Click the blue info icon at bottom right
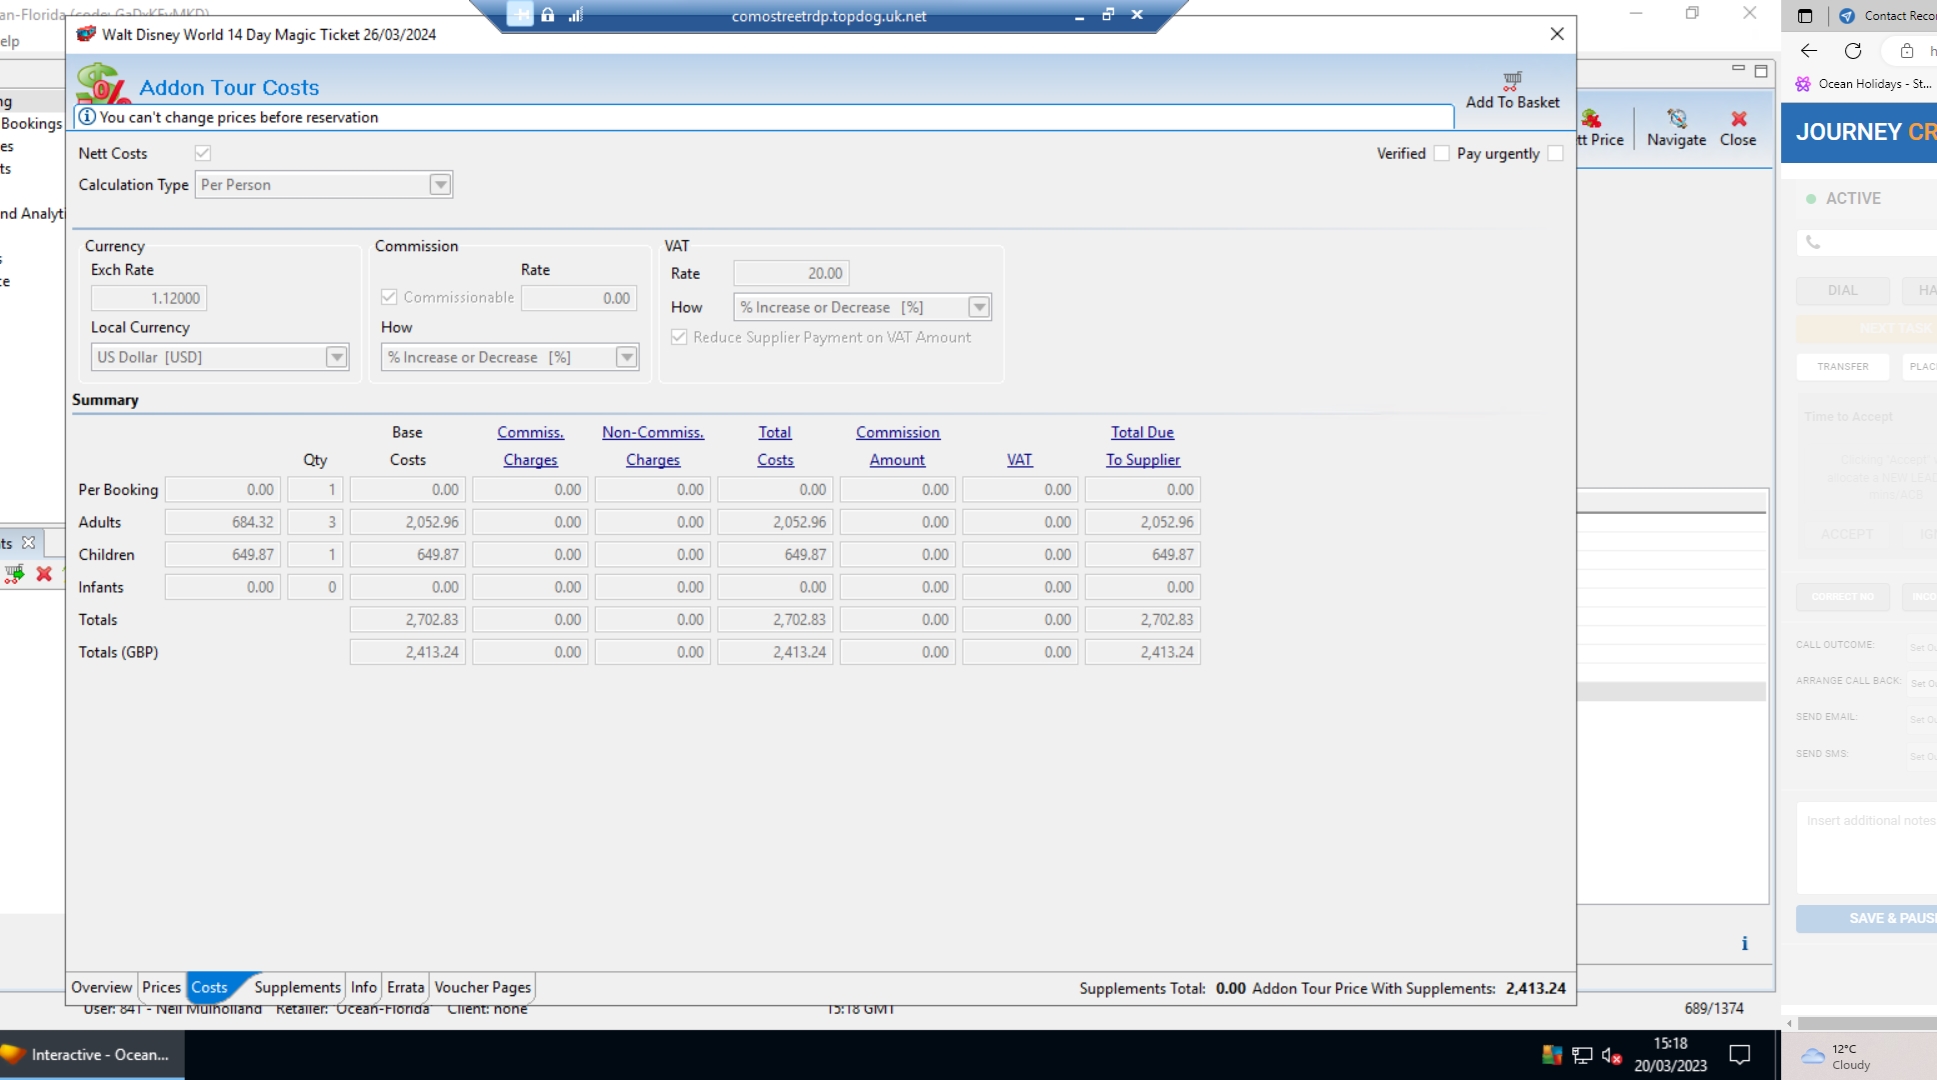The height and width of the screenshot is (1080, 1937). click(x=1744, y=943)
